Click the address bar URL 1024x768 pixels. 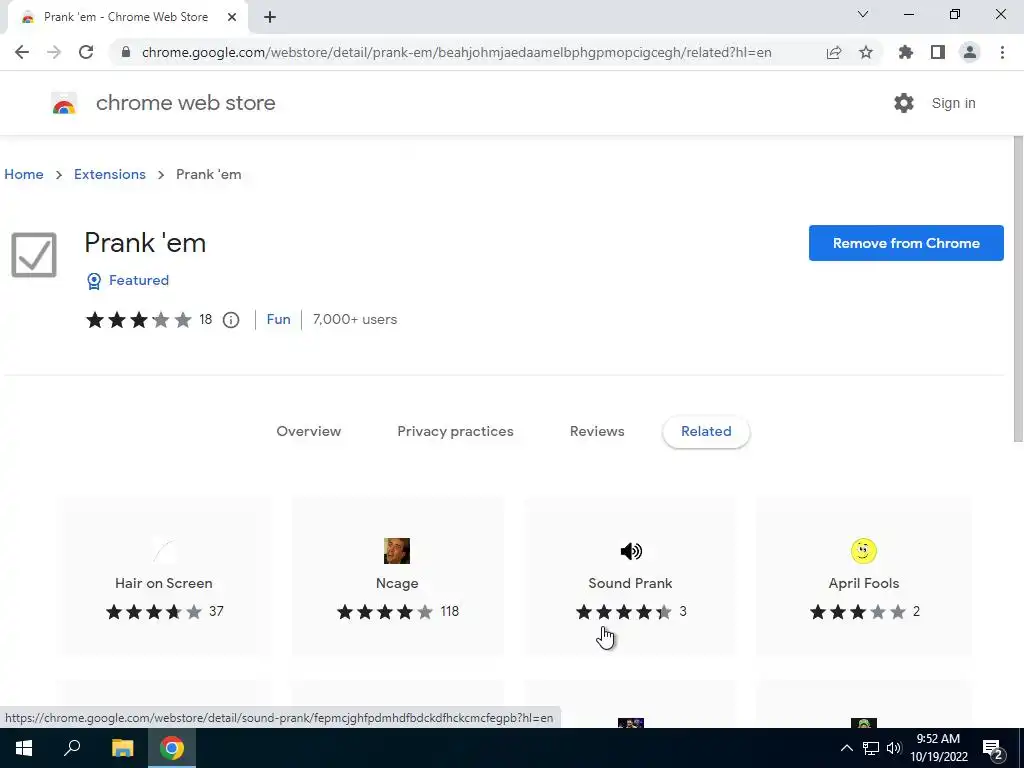tap(456, 52)
